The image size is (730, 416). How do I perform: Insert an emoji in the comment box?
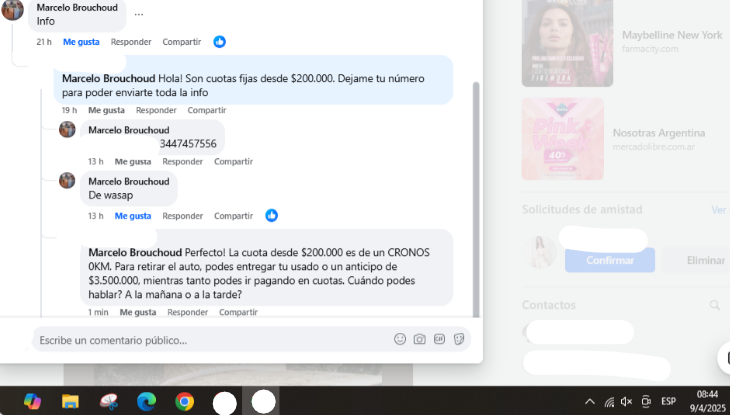point(400,339)
